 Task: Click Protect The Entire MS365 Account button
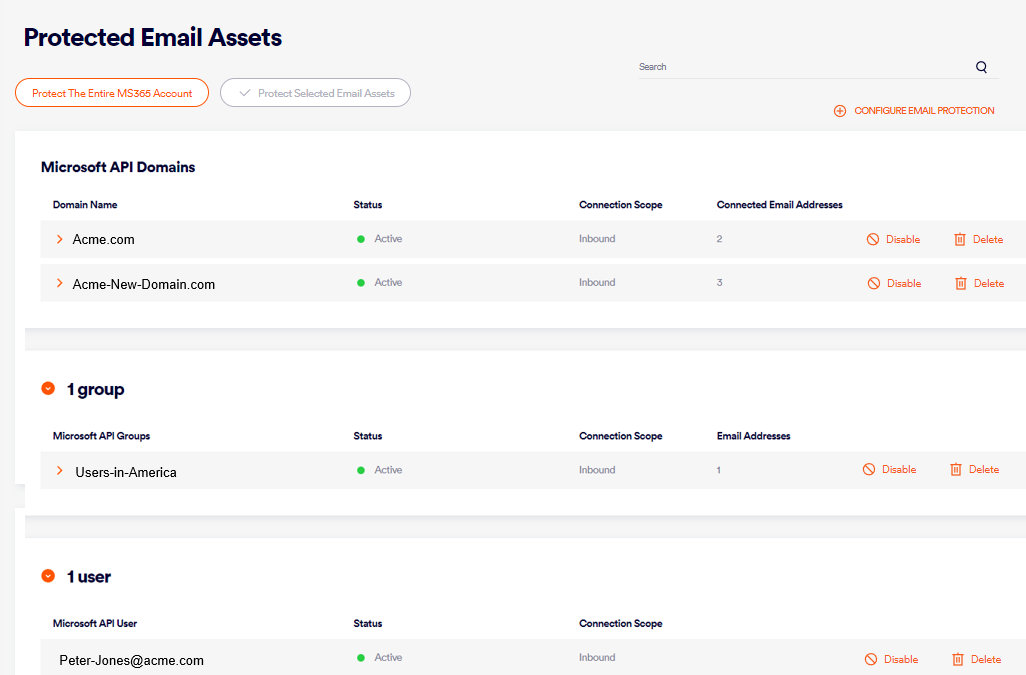112,93
